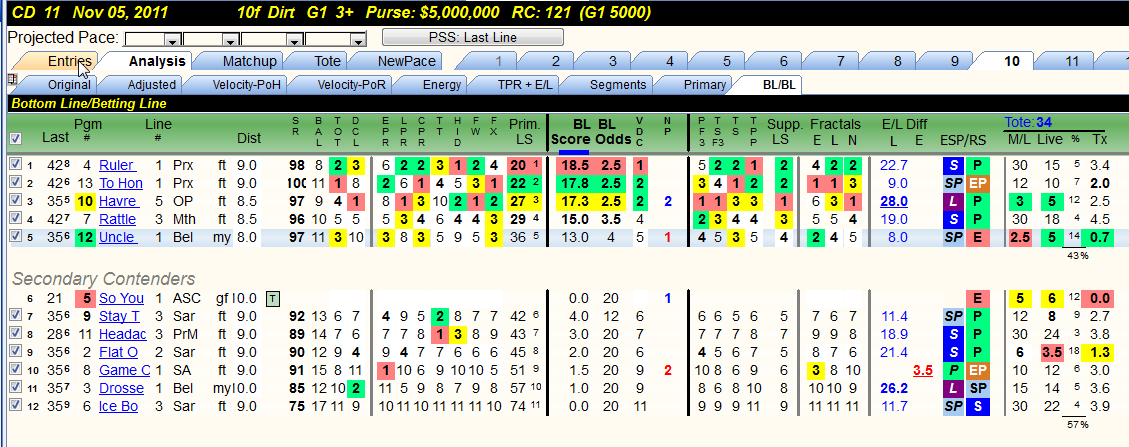
Task: Click the SP badge in Stay T row
Action: click(953, 316)
